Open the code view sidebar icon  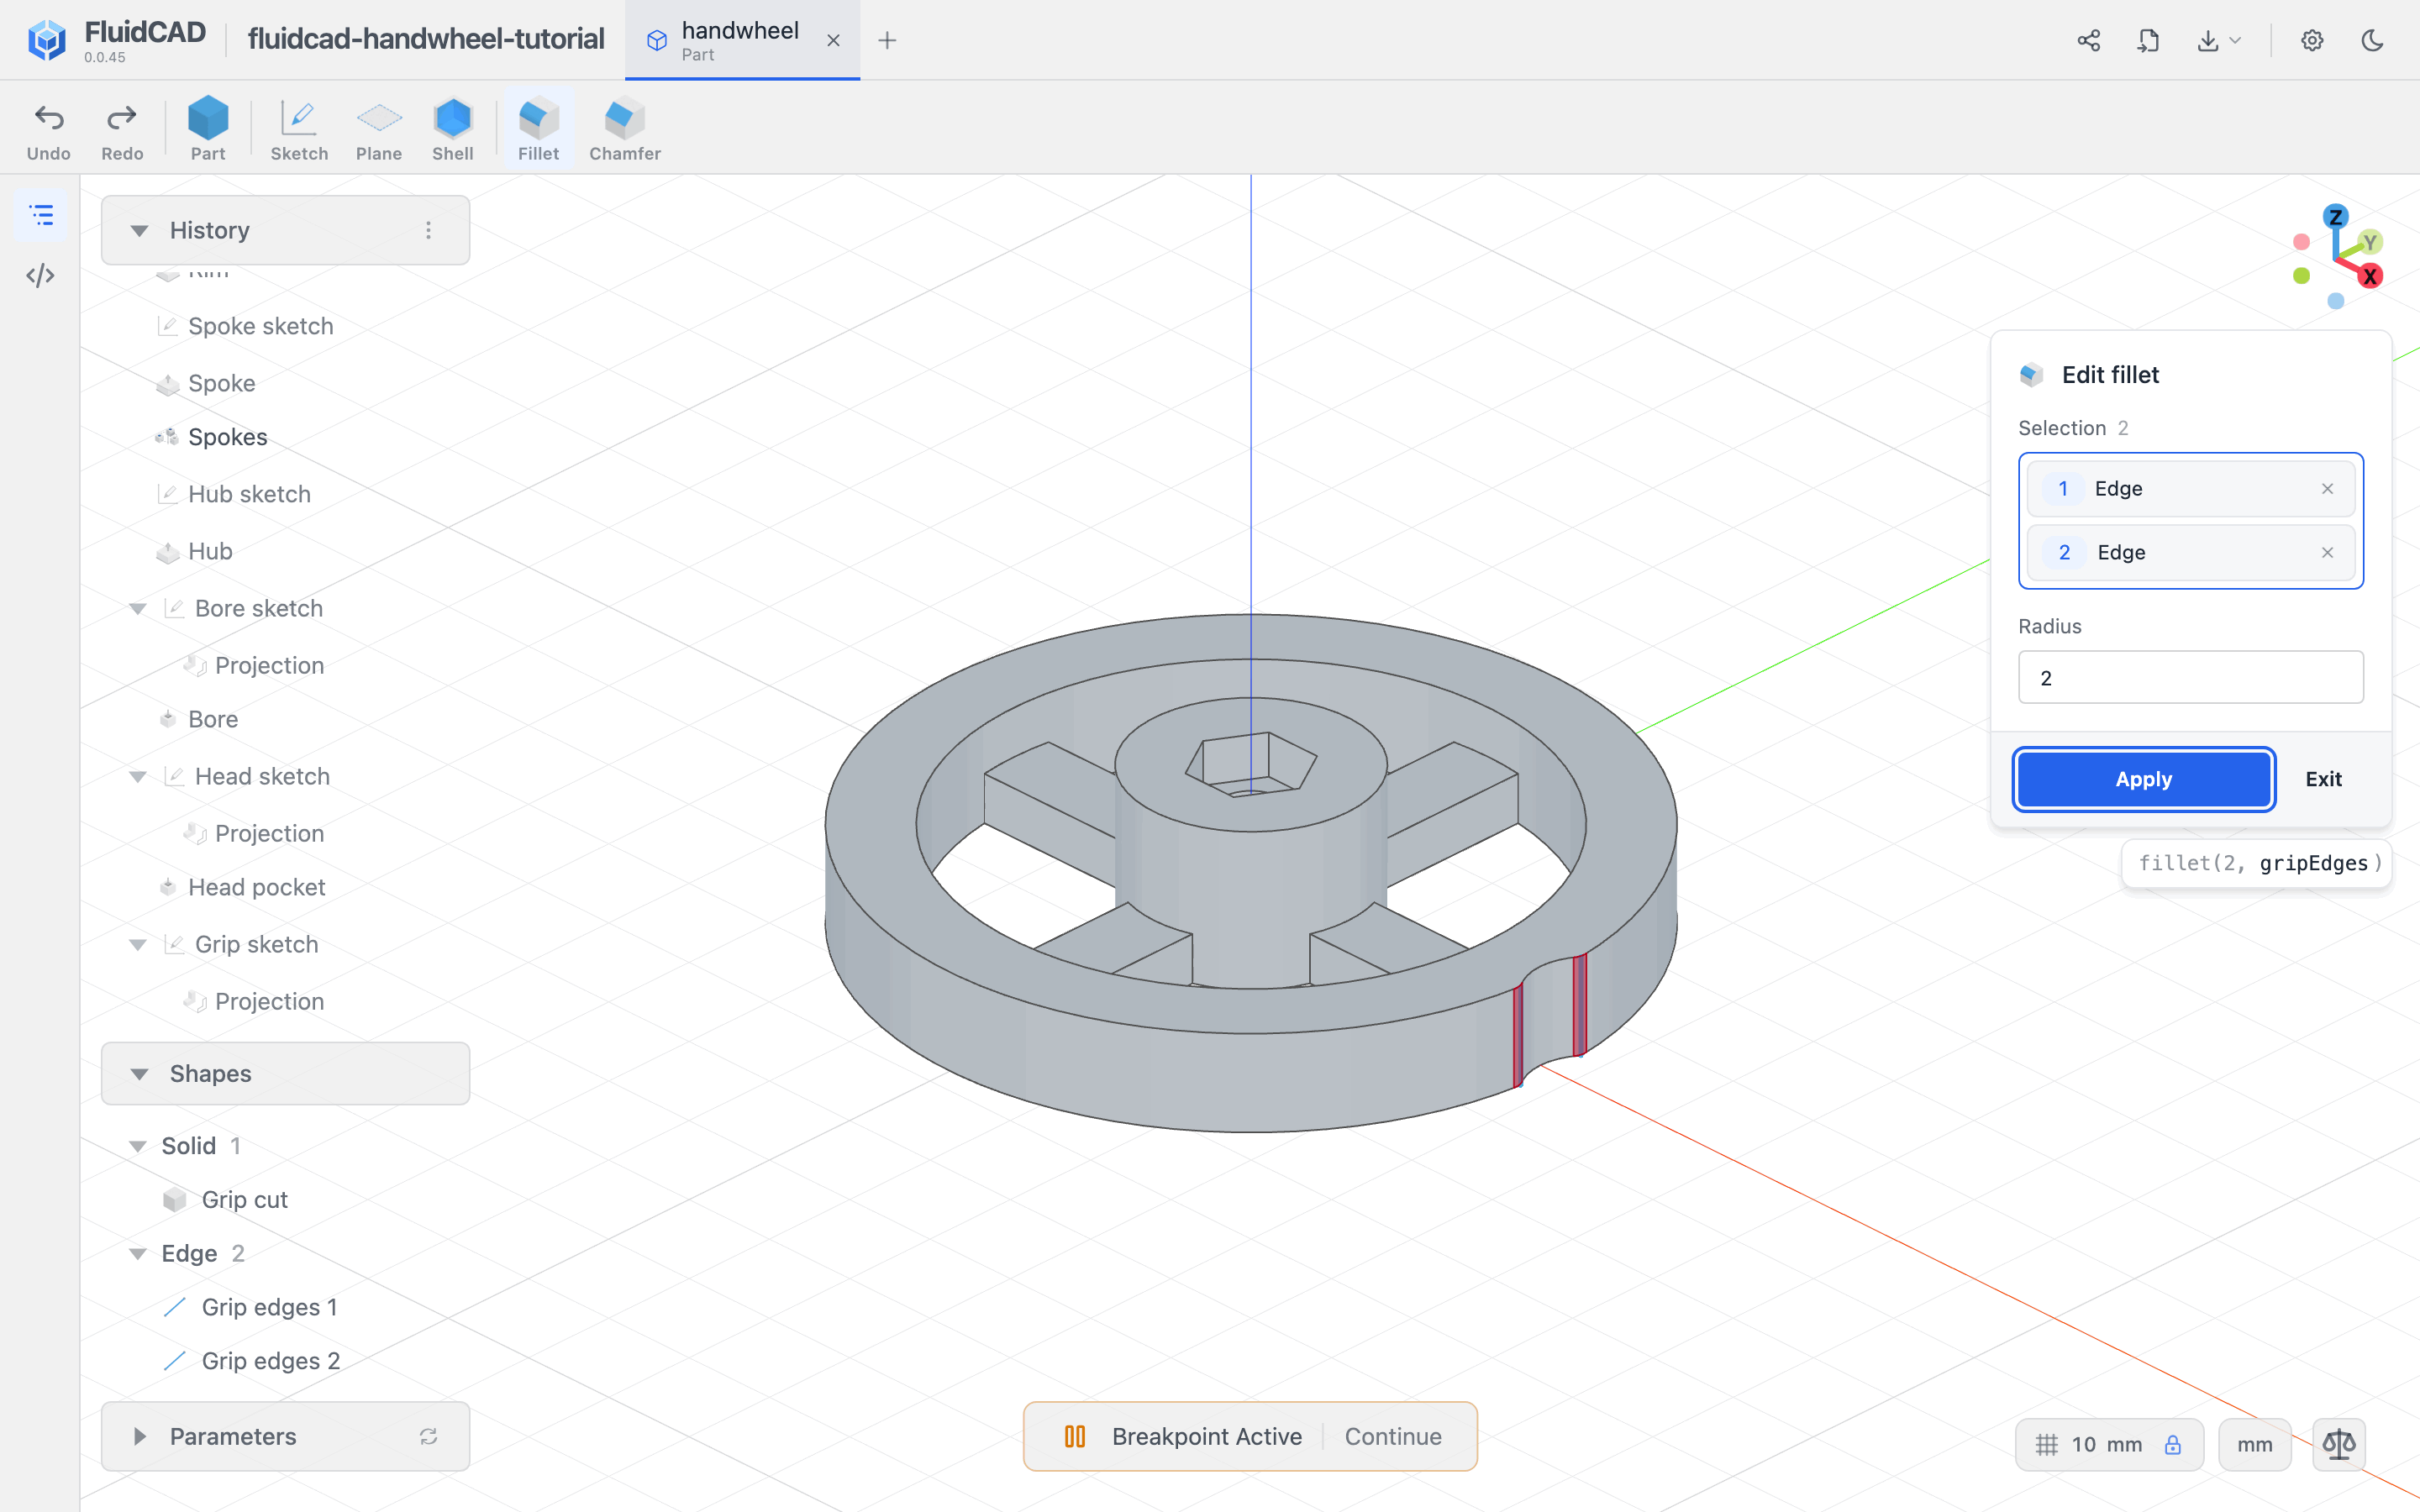click(x=41, y=275)
